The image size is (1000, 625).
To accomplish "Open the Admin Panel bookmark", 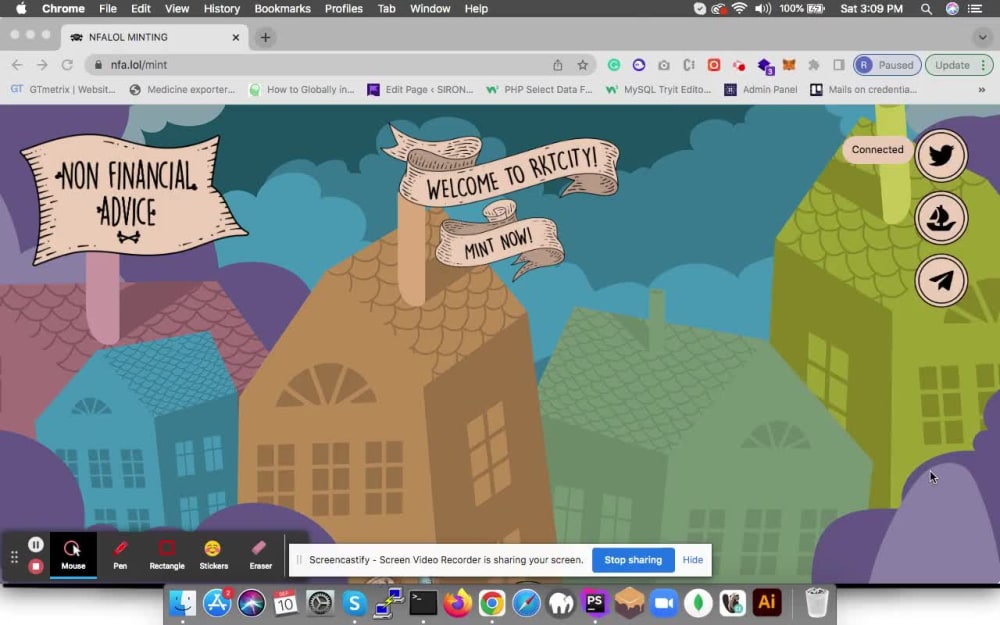I will 761,90.
